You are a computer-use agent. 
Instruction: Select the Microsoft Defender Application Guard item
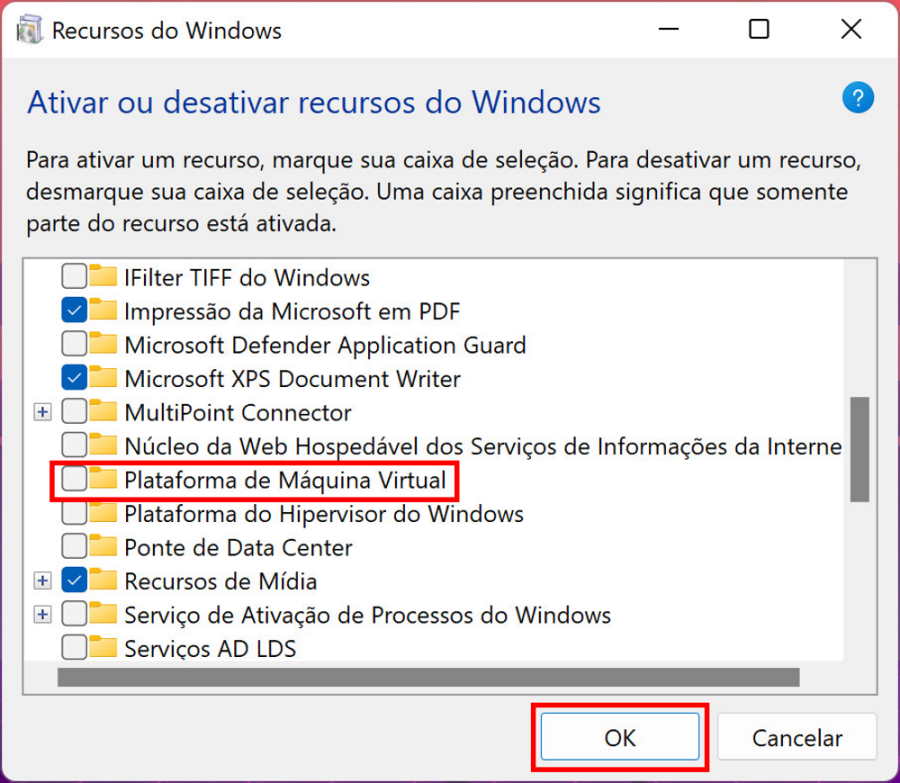[324, 345]
